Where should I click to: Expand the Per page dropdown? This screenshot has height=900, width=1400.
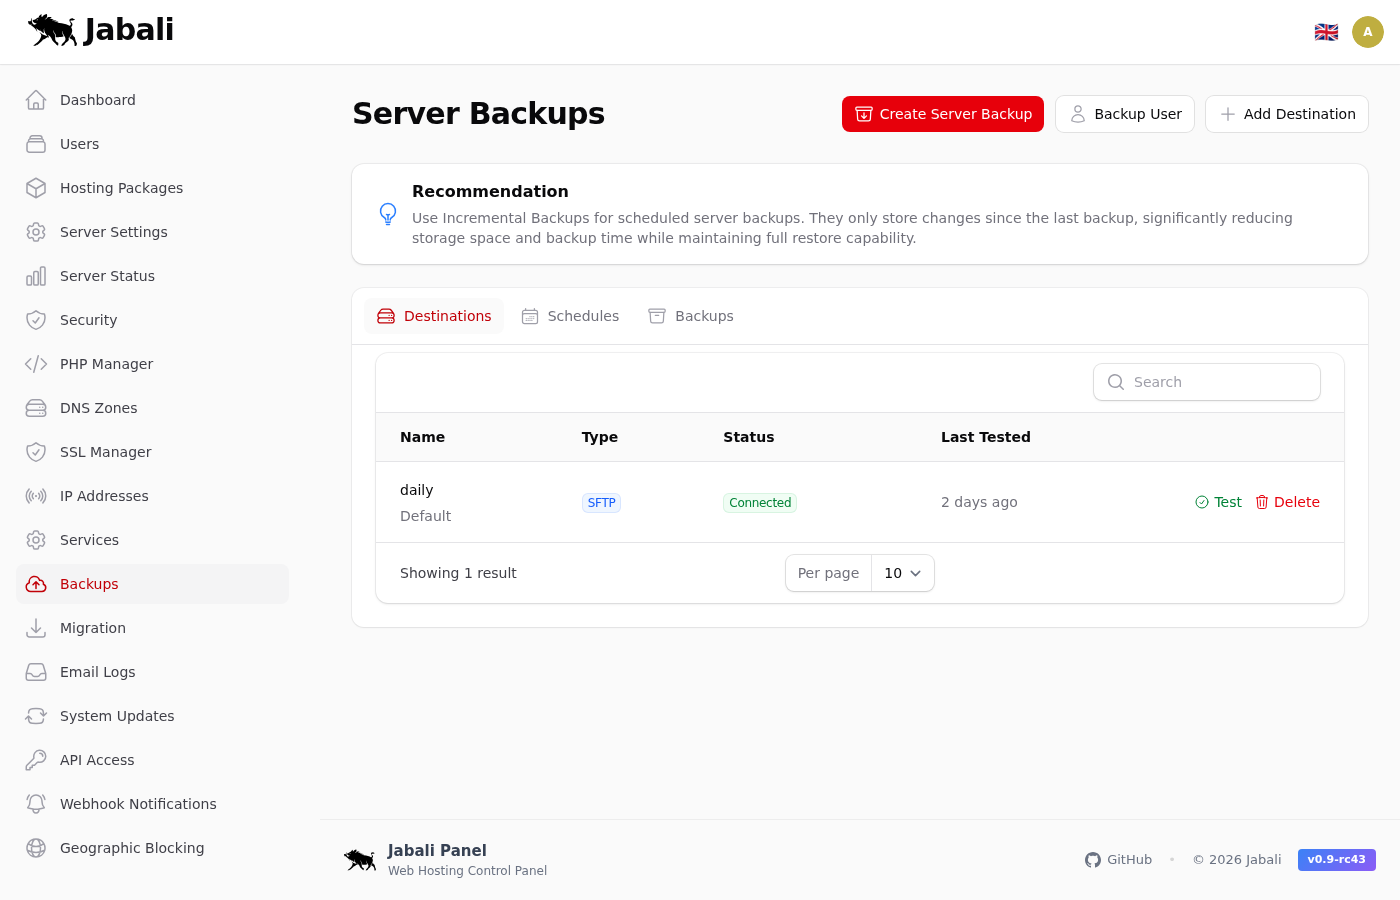[x=902, y=573]
